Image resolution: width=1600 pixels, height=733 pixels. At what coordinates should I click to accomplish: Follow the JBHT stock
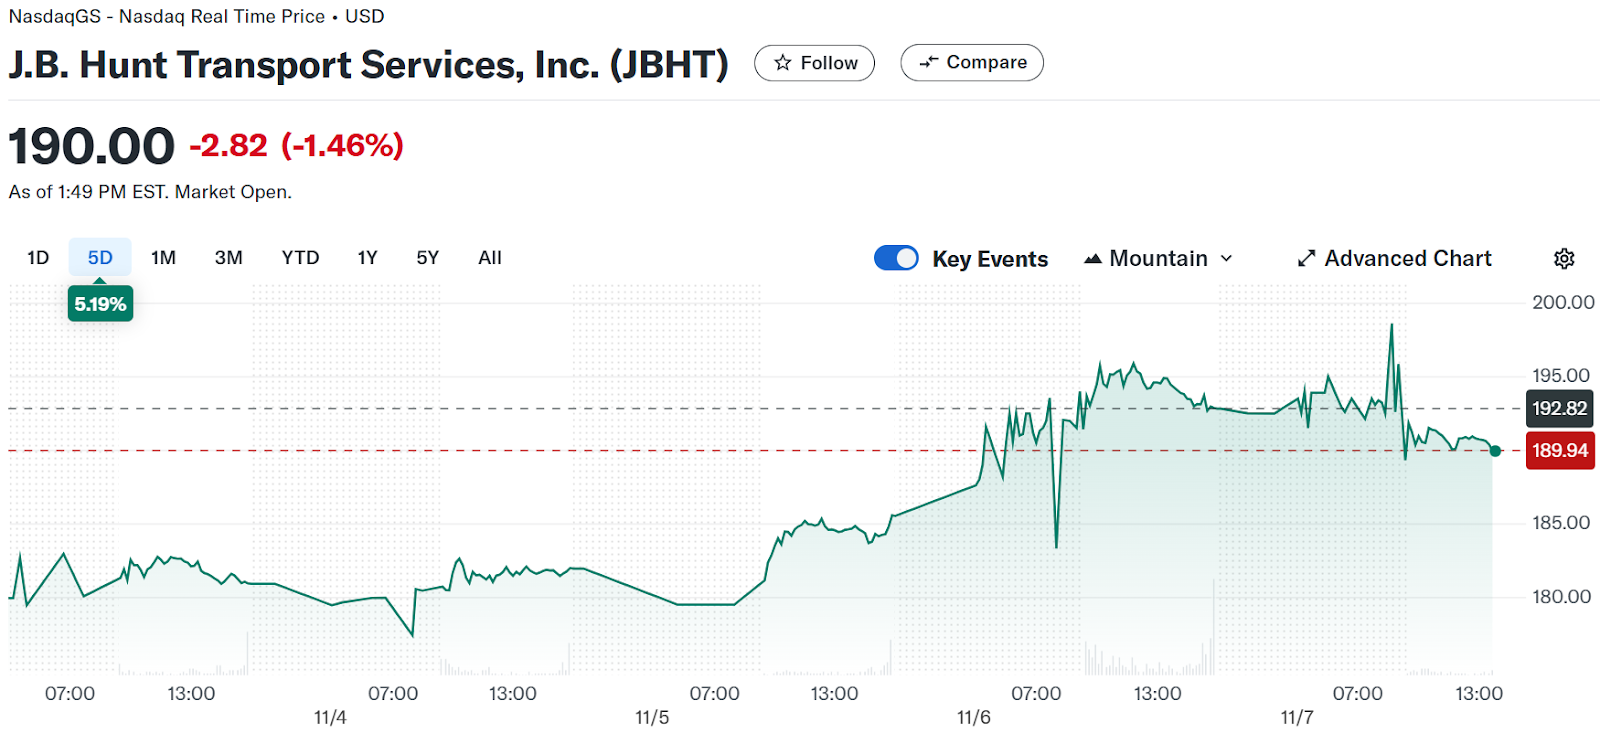tap(814, 63)
